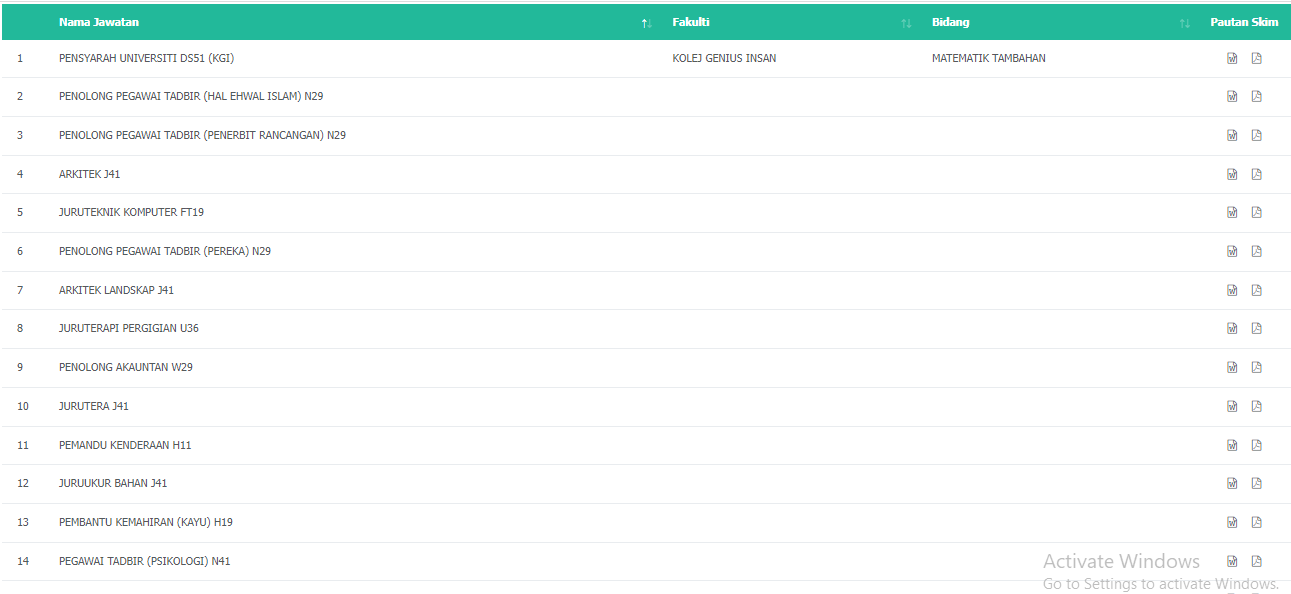The image size is (1291, 594).
Task: Open Word scheme for ARKITEK LANDSKAP J41
Action: [x=1232, y=290]
